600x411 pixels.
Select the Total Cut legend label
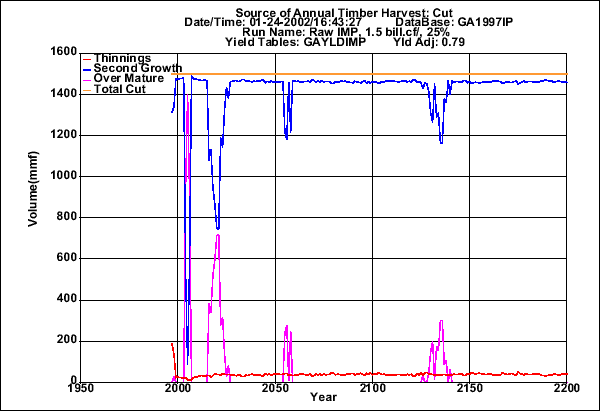tap(115, 91)
